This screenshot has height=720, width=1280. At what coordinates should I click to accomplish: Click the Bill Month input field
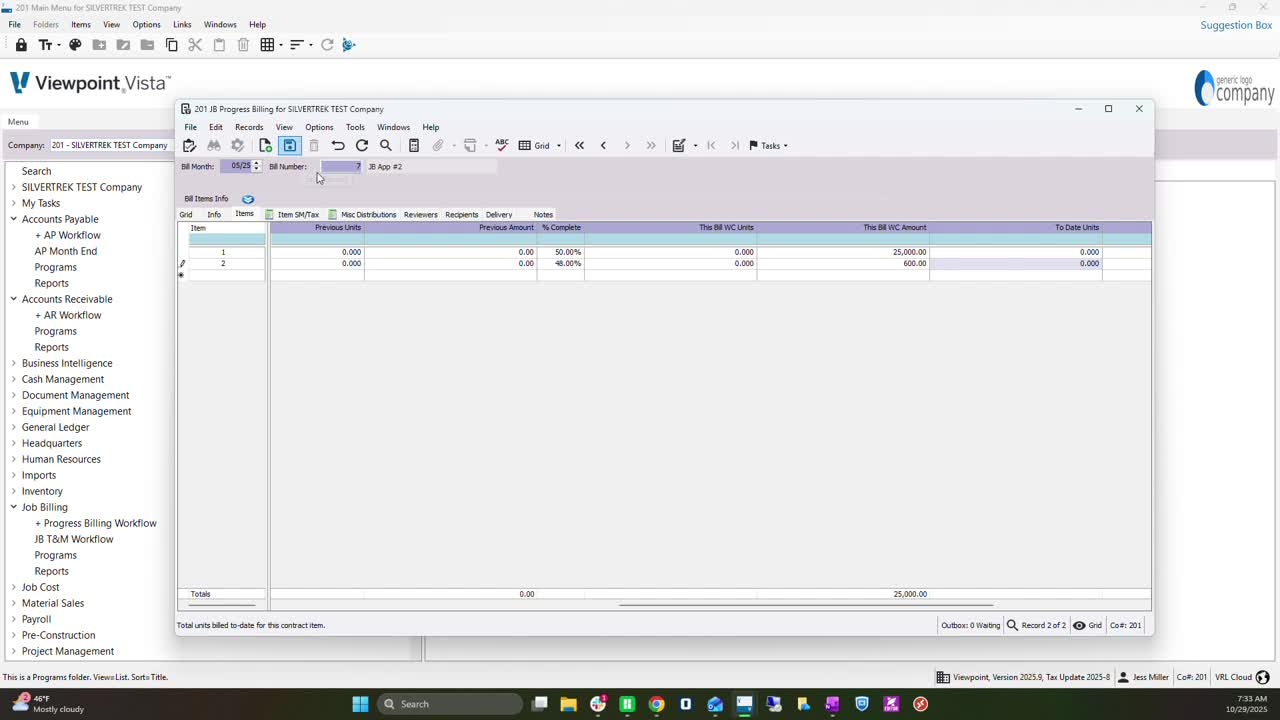[236, 166]
